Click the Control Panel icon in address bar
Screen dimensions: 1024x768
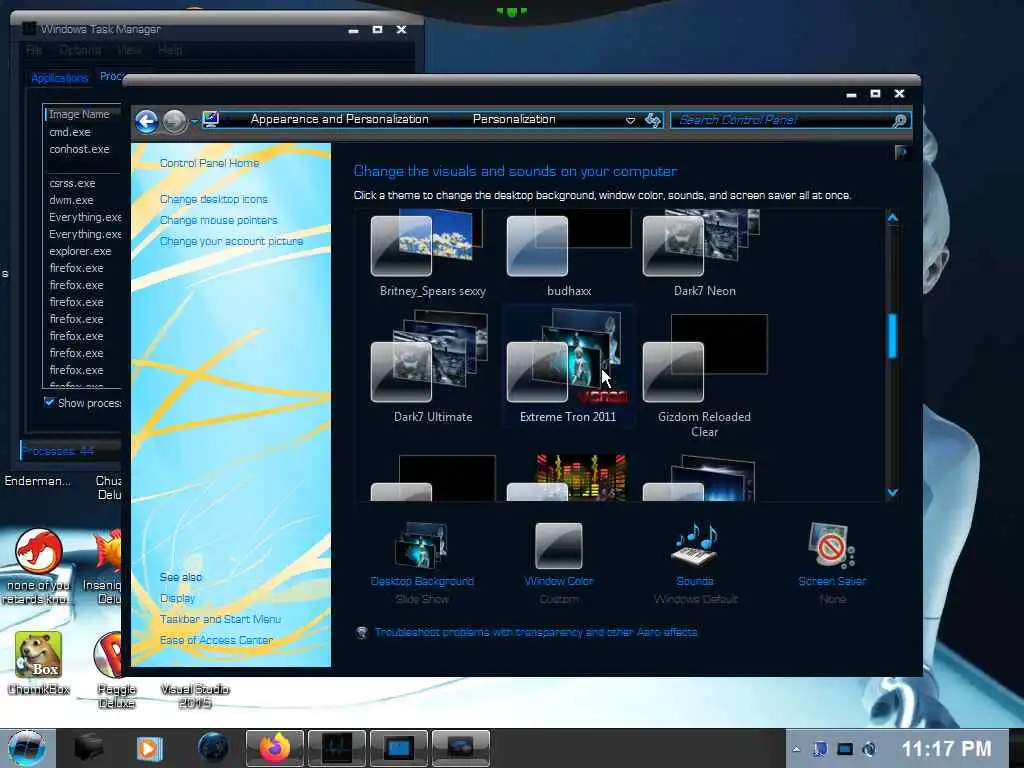211,120
